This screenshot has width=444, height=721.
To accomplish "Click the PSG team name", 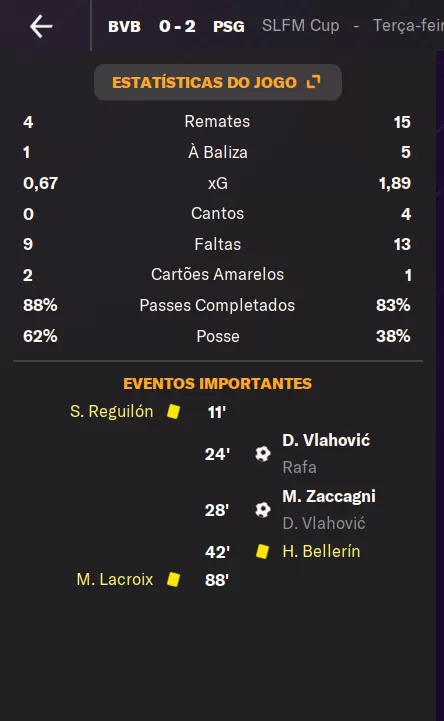I will coord(228,26).
